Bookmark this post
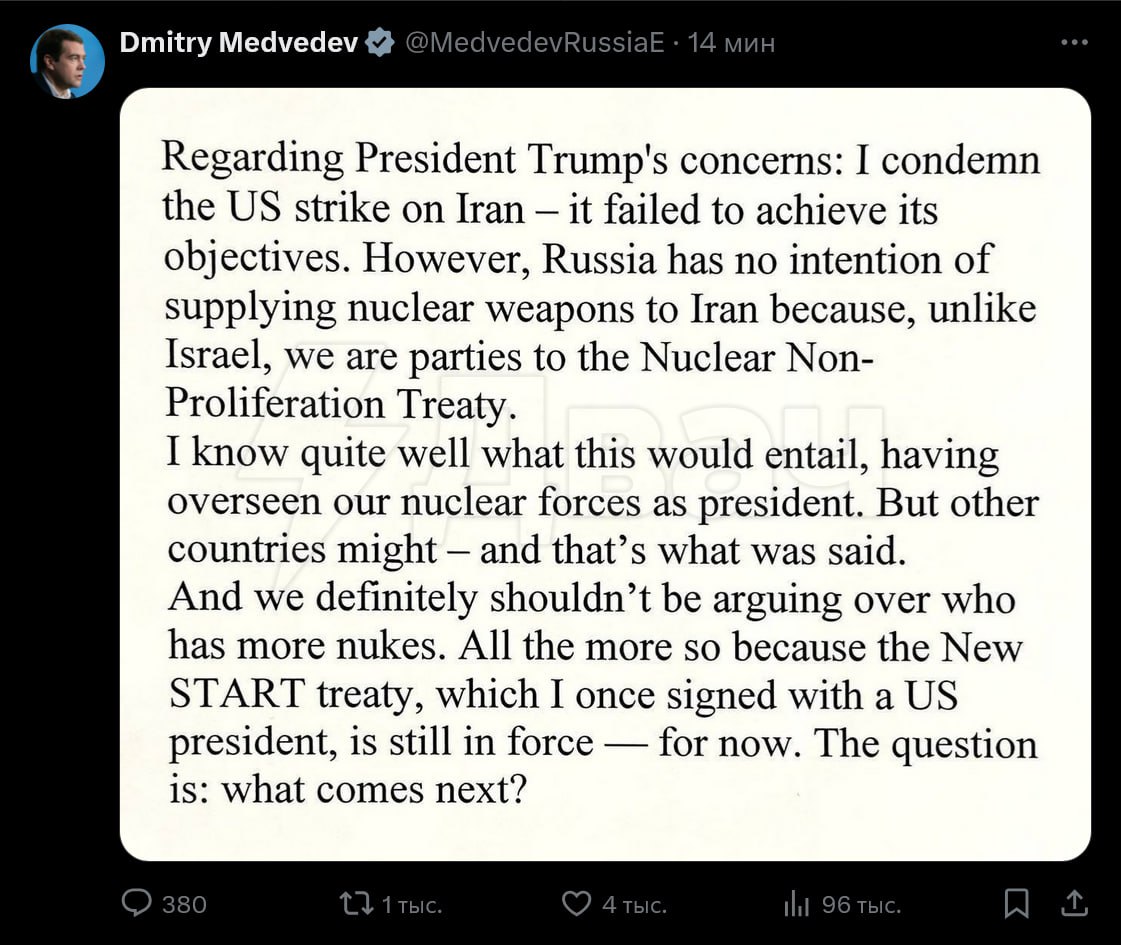Image resolution: width=1121 pixels, height=945 pixels. (1016, 904)
